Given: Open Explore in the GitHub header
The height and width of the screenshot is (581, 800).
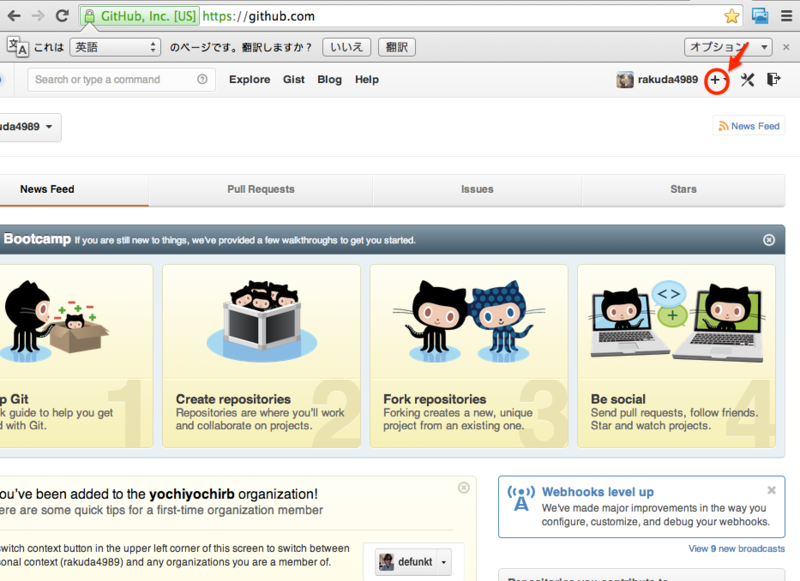Looking at the screenshot, I should (x=249, y=80).
